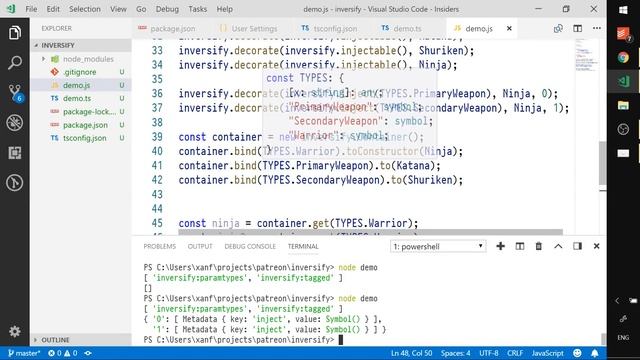
Task: Open the Tasks menu
Action: click(198, 9)
